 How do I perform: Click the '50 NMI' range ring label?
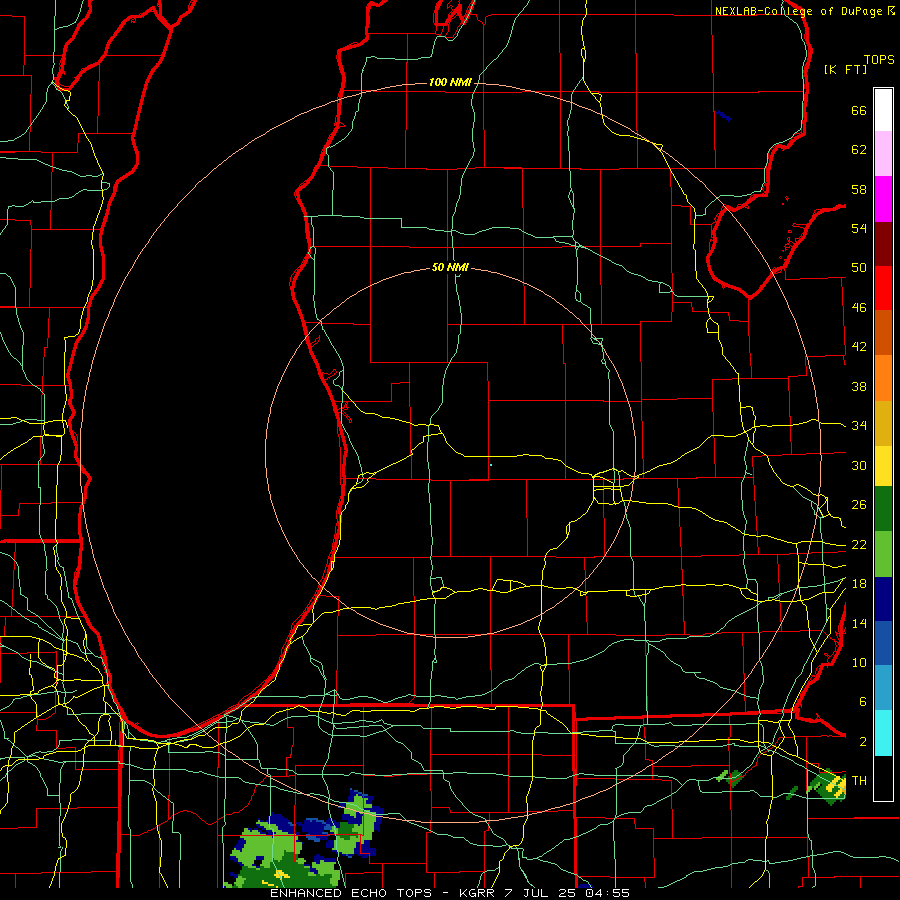click(450, 267)
